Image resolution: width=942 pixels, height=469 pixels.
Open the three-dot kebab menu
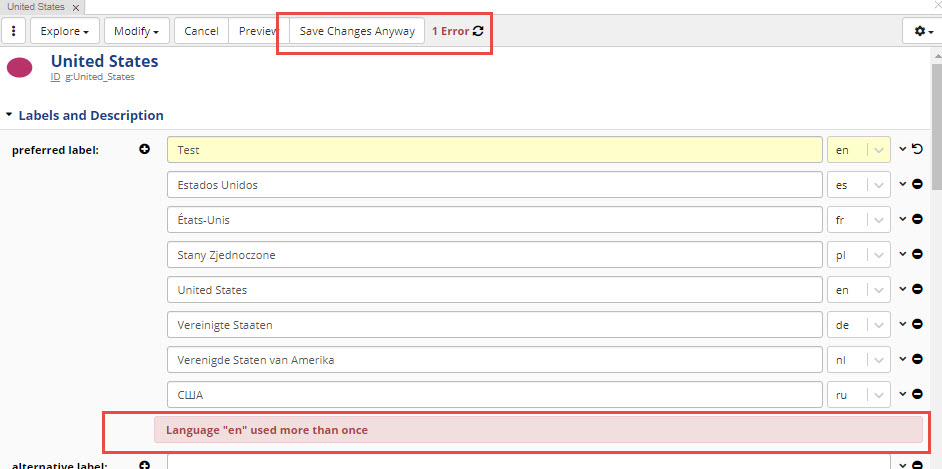tap(14, 31)
